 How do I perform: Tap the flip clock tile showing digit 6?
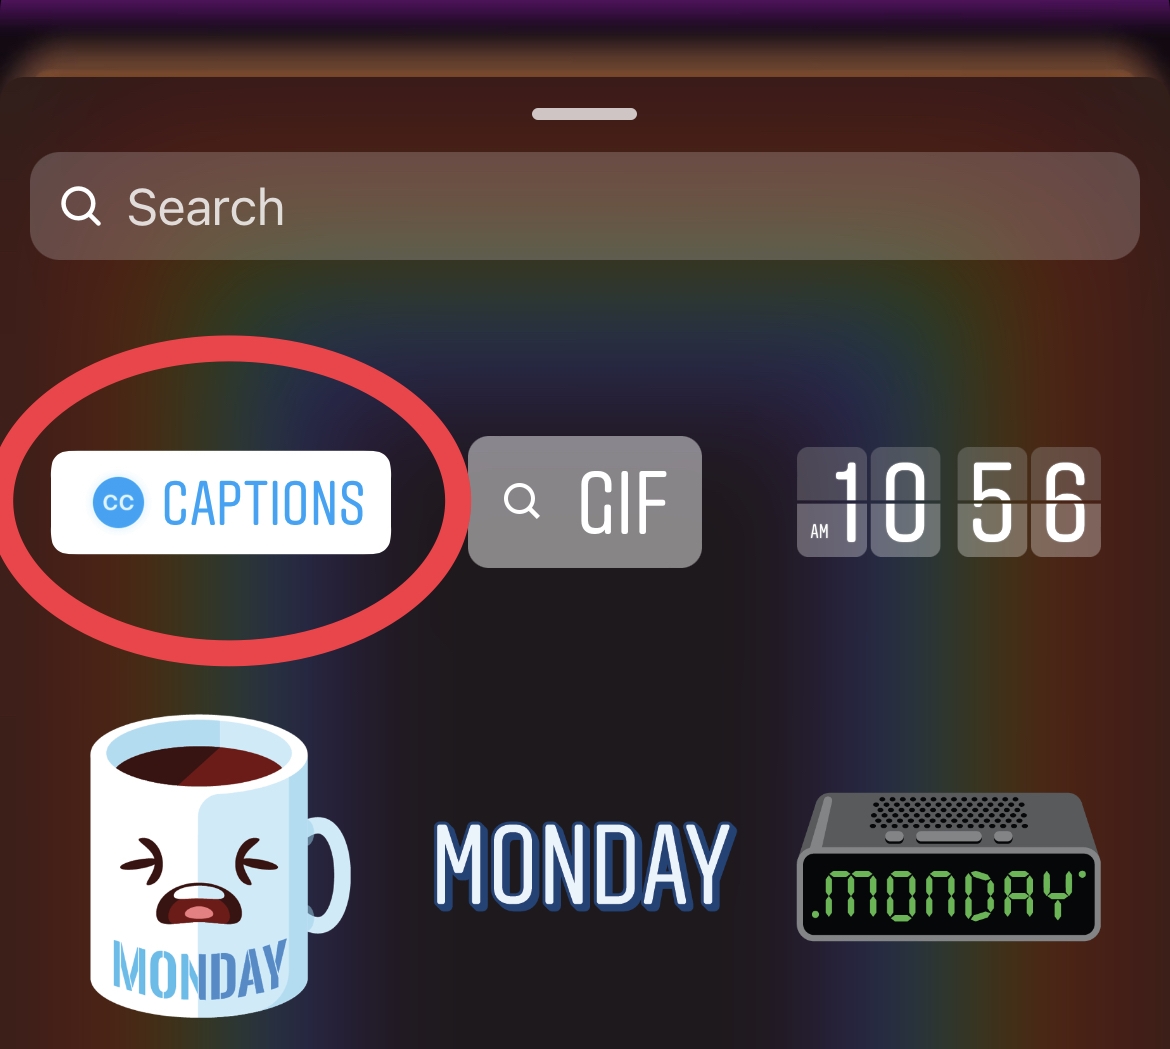(1066, 501)
